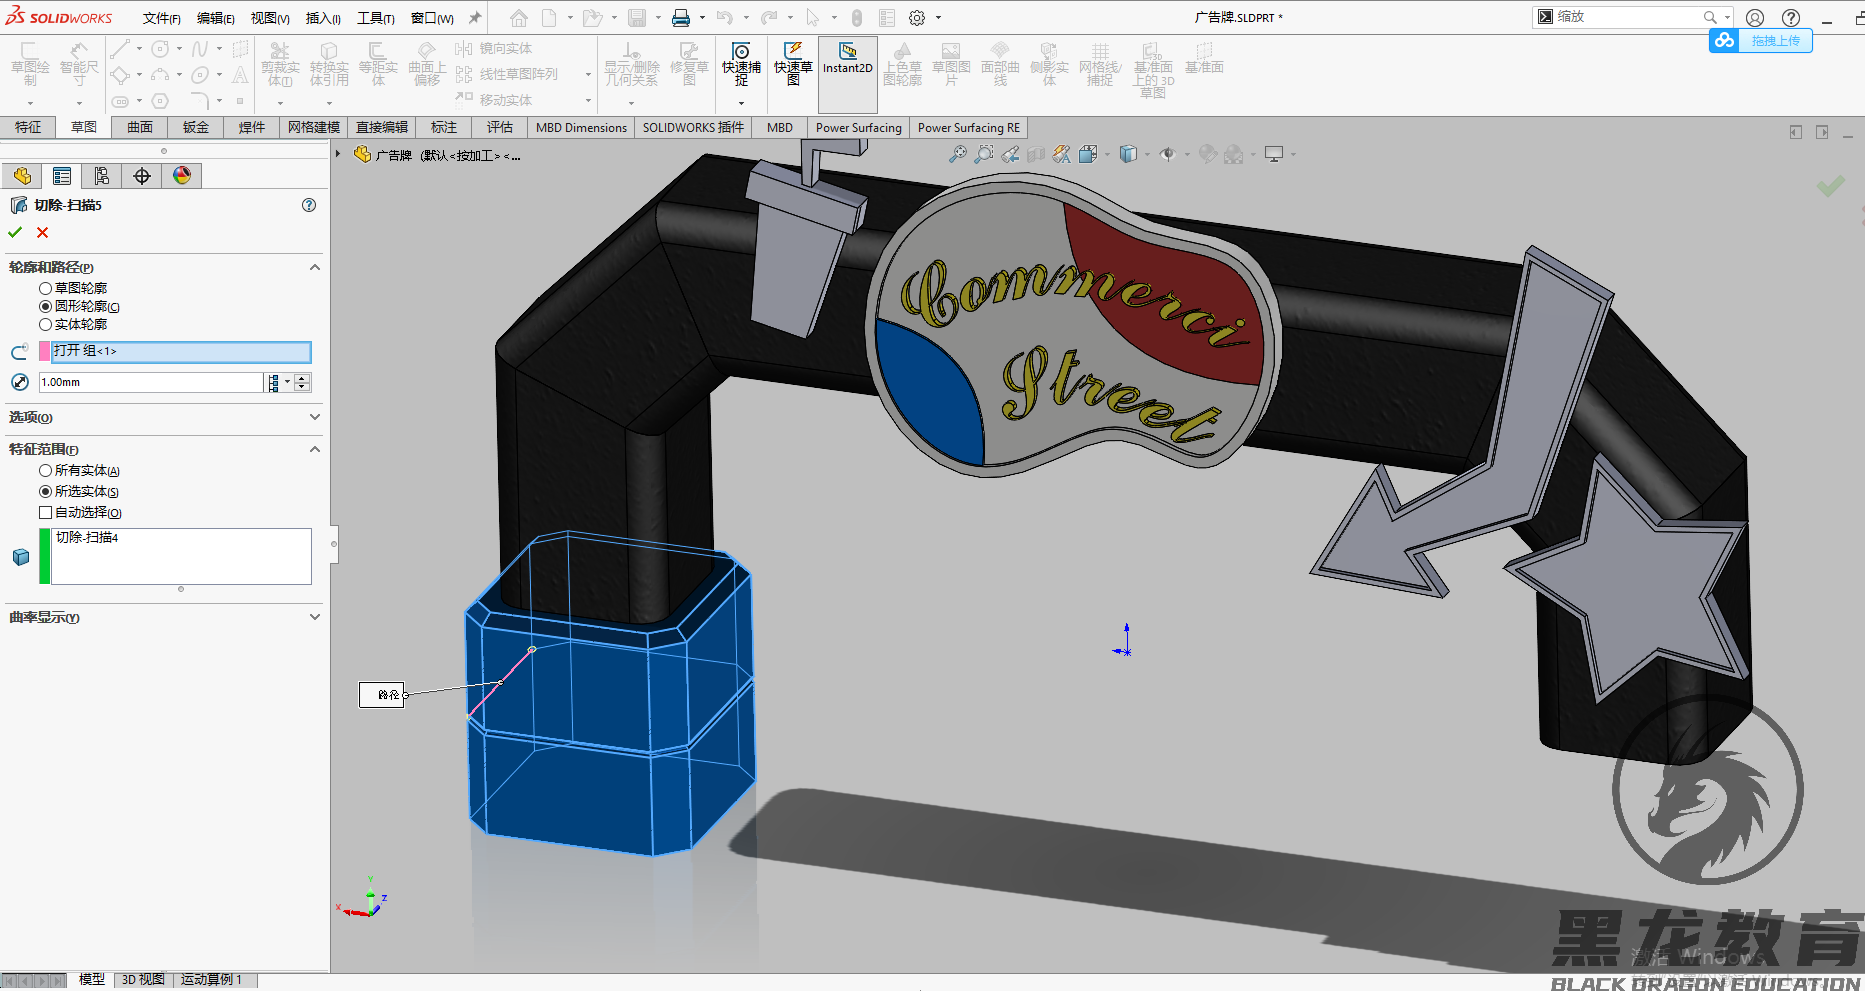
Task: Switch to the DisplayManager paint icon
Action: 181,175
